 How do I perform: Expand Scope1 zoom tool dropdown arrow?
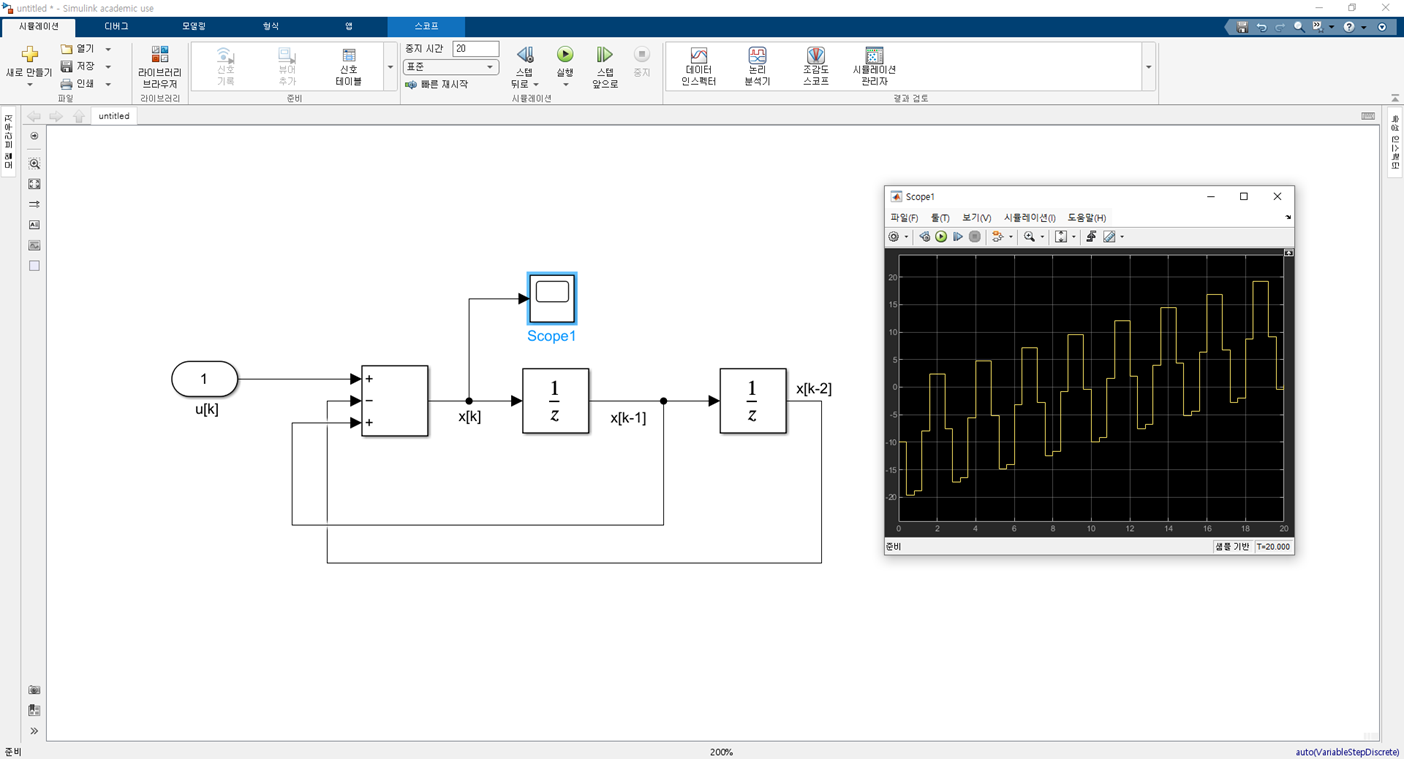(x=1042, y=237)
